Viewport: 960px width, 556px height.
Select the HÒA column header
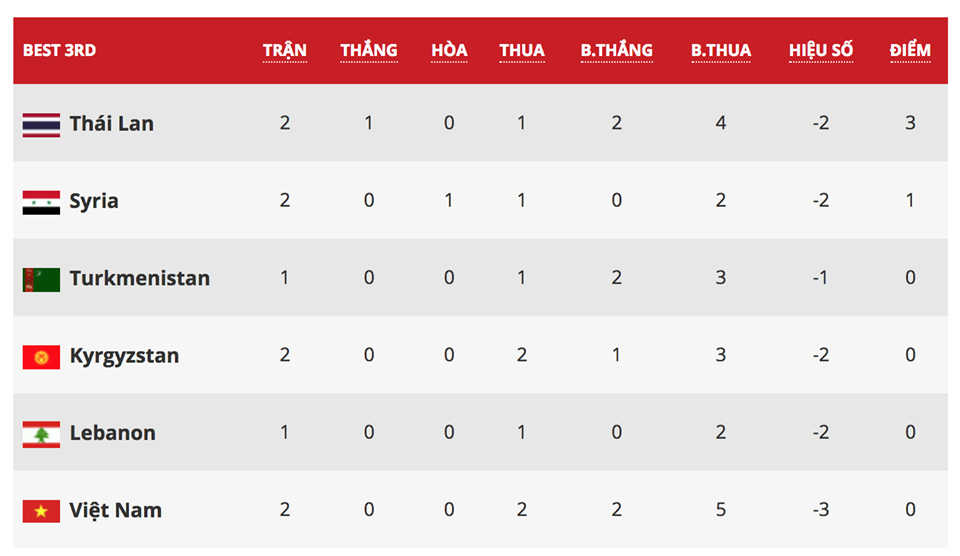[449, 50]
